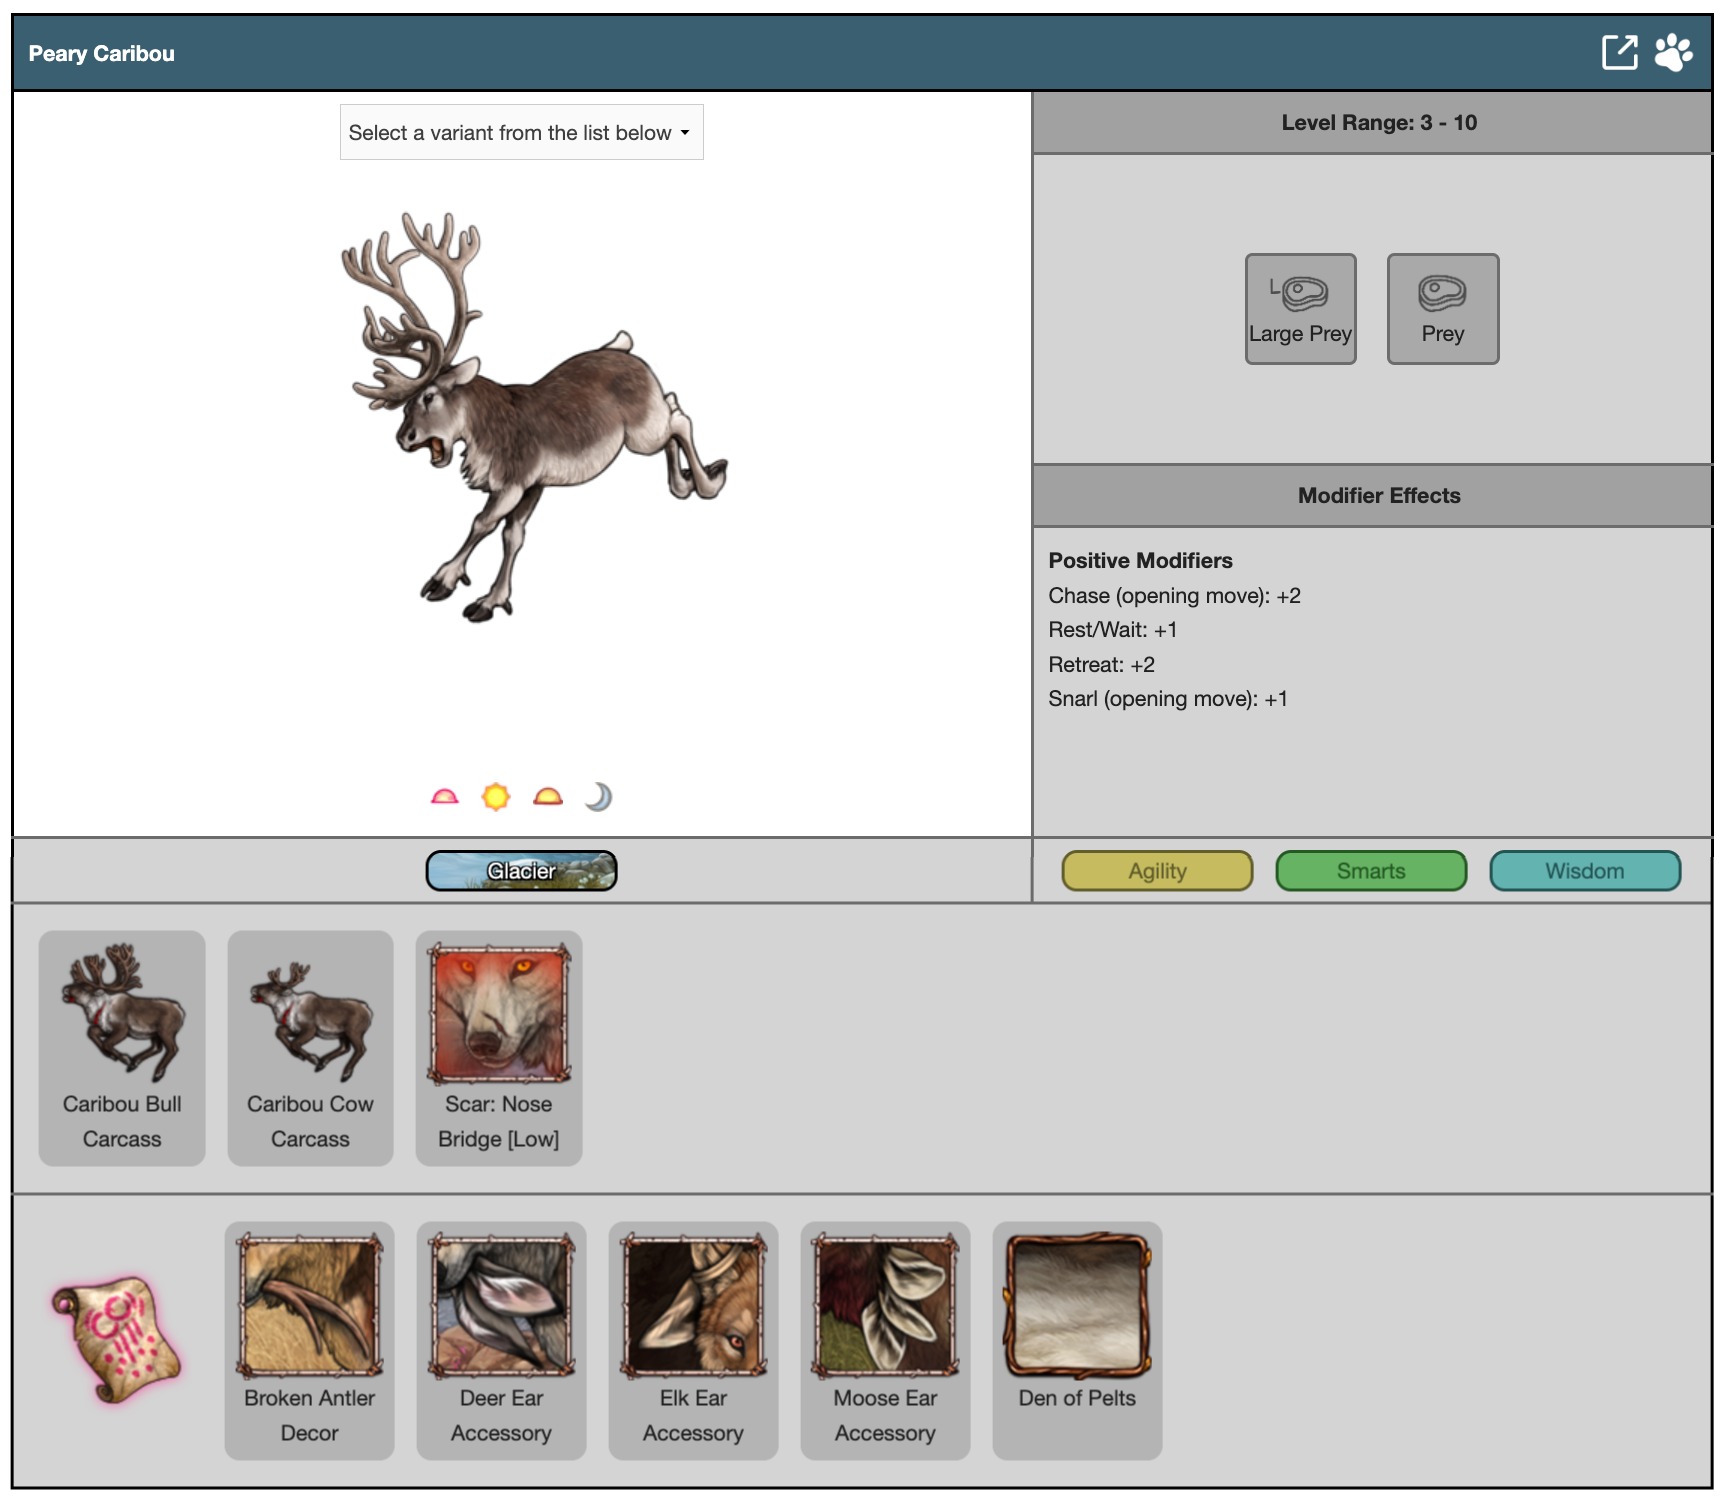The image size is (1721, 1500).
Task: Open the Caribou Bull Carcass item
Action: [122, 1047]
